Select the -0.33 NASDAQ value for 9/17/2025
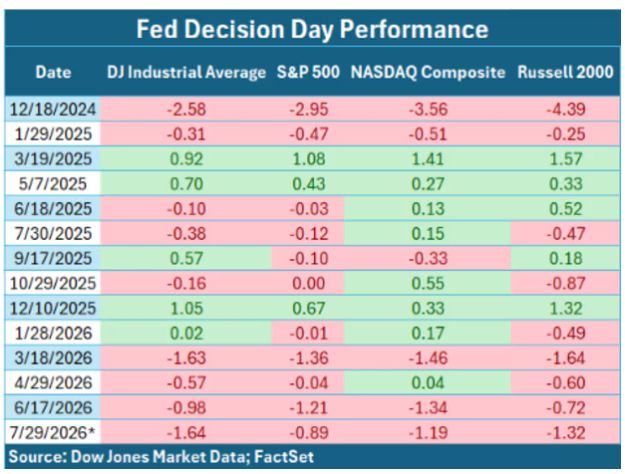The height and width of the screenshot is (474, 625). point(428,258)
